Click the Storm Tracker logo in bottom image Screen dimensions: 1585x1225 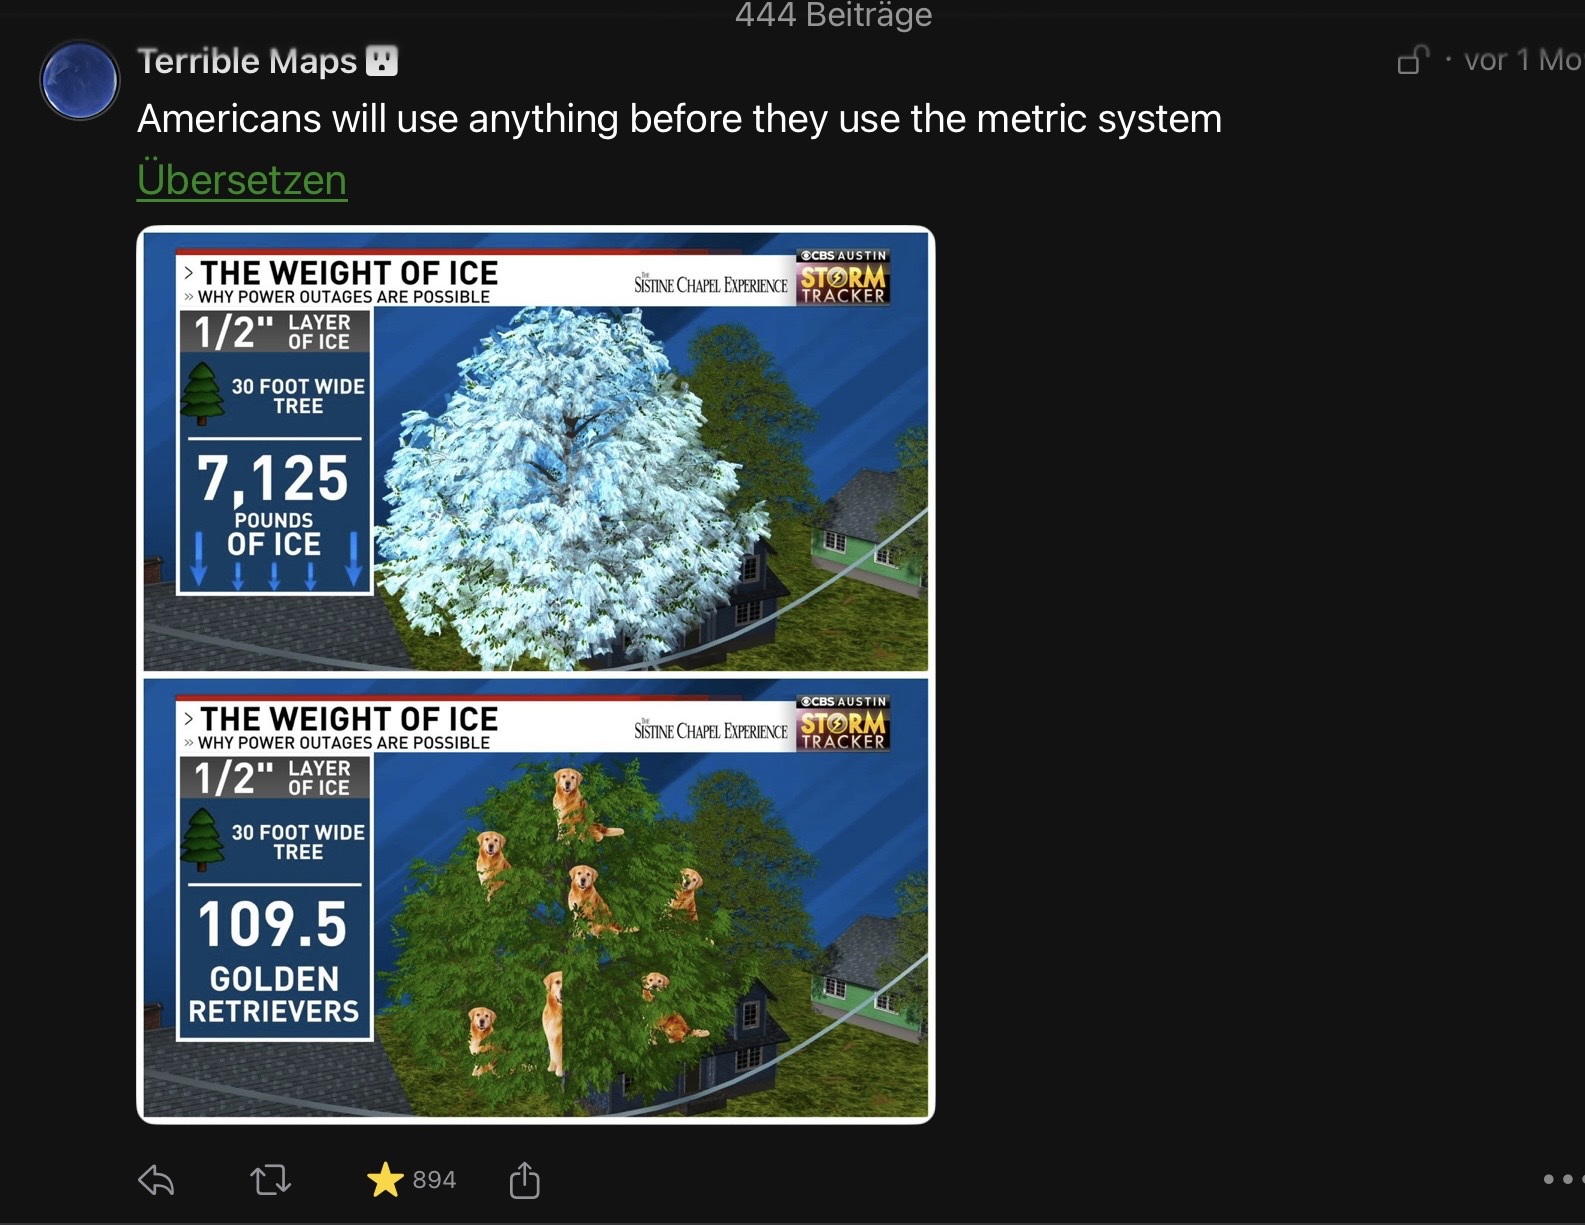(843, 723)
